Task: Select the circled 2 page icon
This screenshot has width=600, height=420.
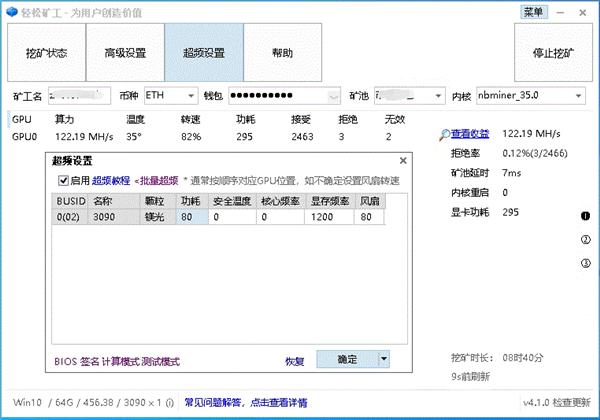Action: (585, 239)
